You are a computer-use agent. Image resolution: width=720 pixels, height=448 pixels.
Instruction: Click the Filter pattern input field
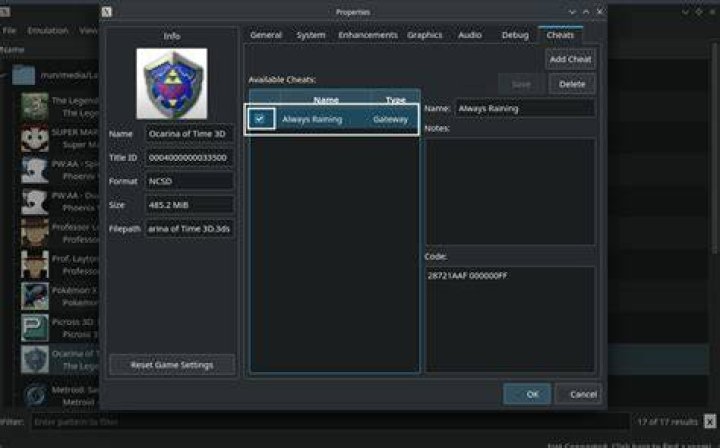coord(330,421)
